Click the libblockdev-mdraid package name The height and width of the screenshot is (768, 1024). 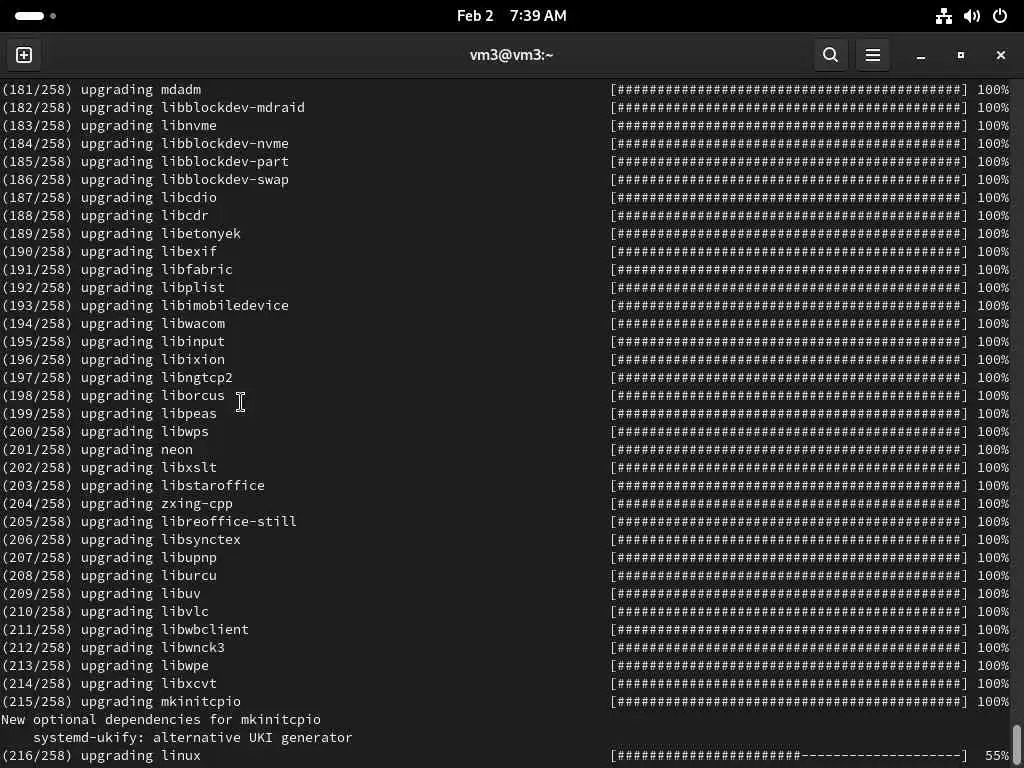click(232, 108)
